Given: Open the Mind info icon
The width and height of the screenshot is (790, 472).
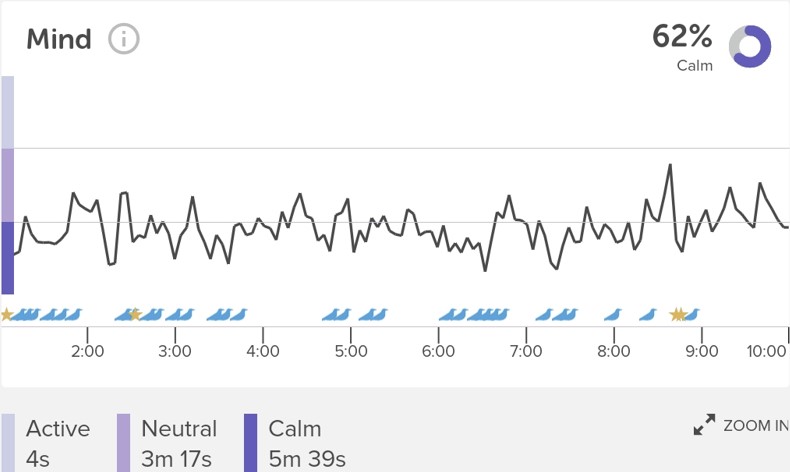Looking at the screenshot, I should [123, 39].
